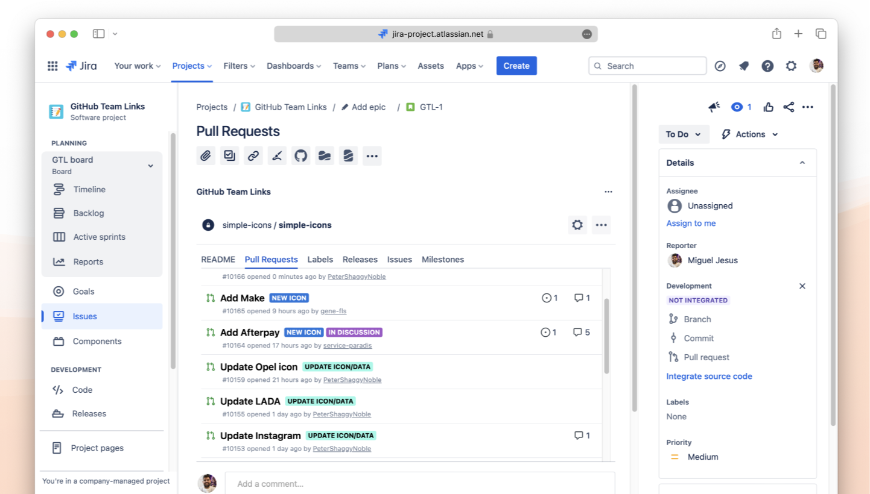Click the link issue chain icon
This screenshot has height=494, width=870.
tap(253, 156)
